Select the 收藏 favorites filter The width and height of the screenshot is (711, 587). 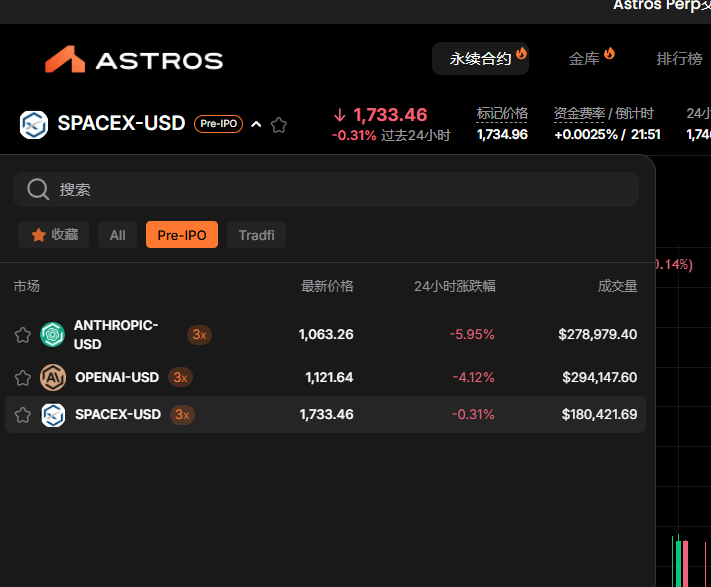tap(54, 234)
